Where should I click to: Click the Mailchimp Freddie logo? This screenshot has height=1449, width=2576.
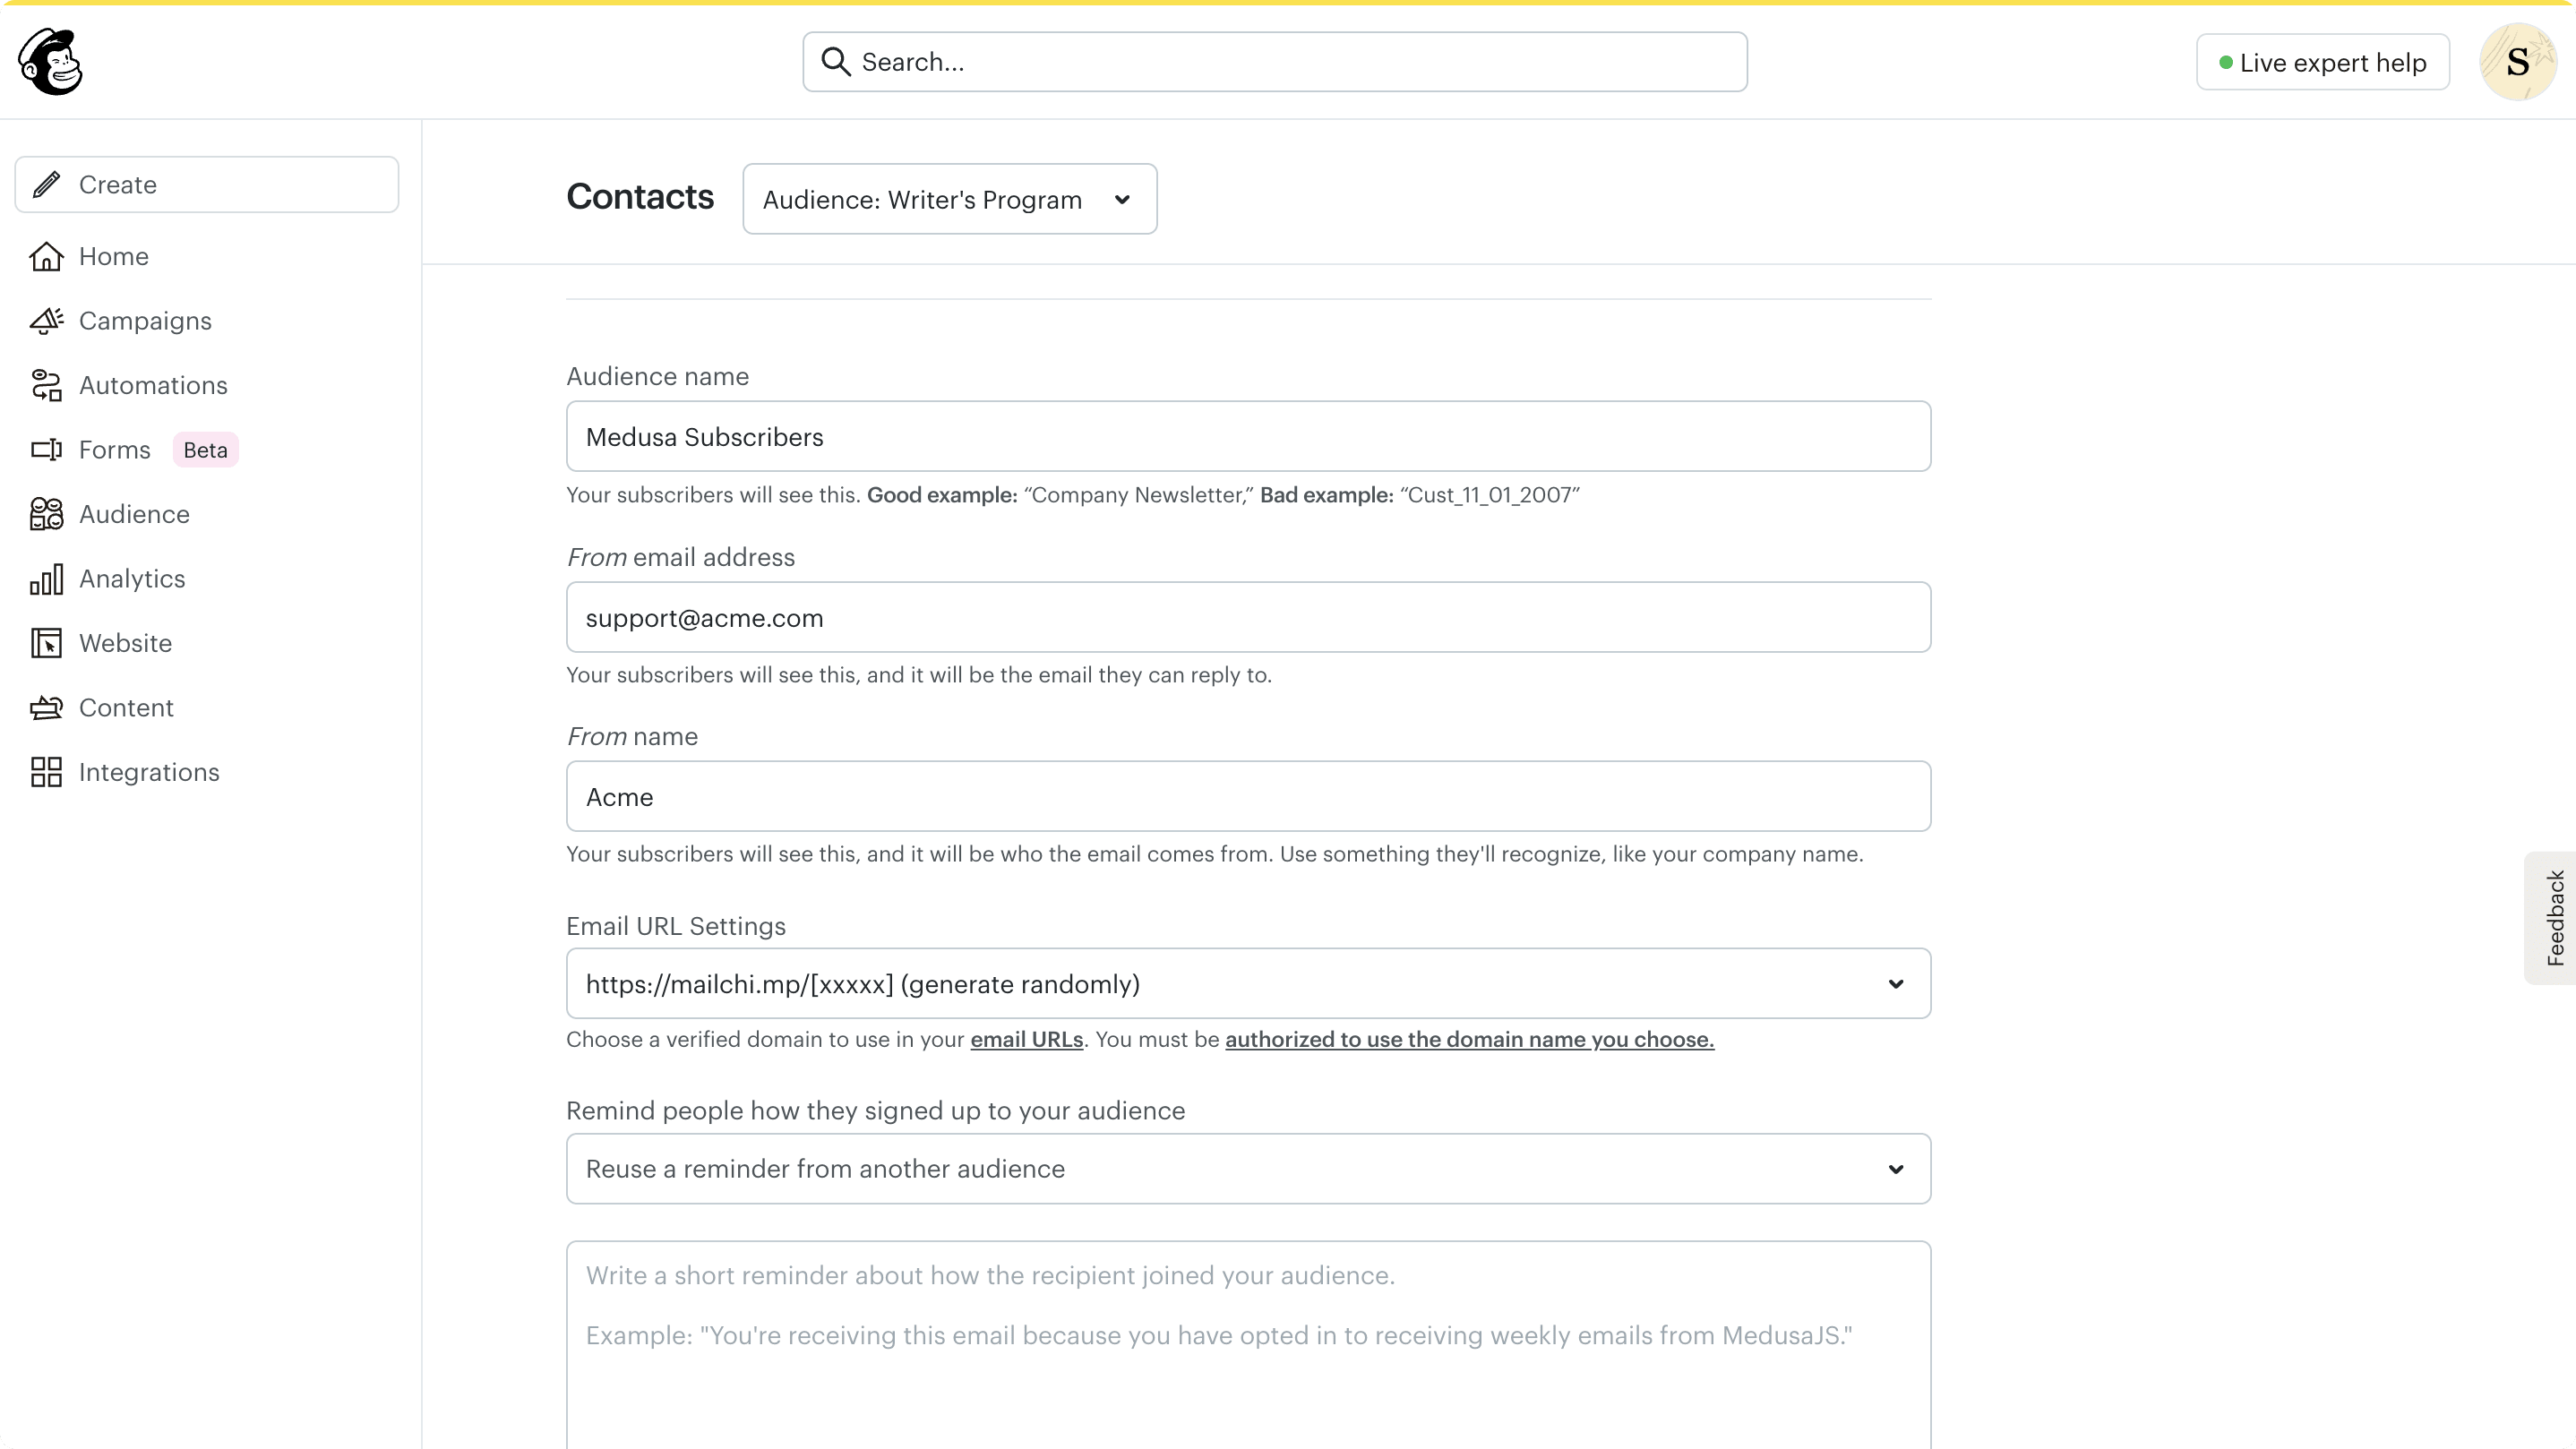47,61
